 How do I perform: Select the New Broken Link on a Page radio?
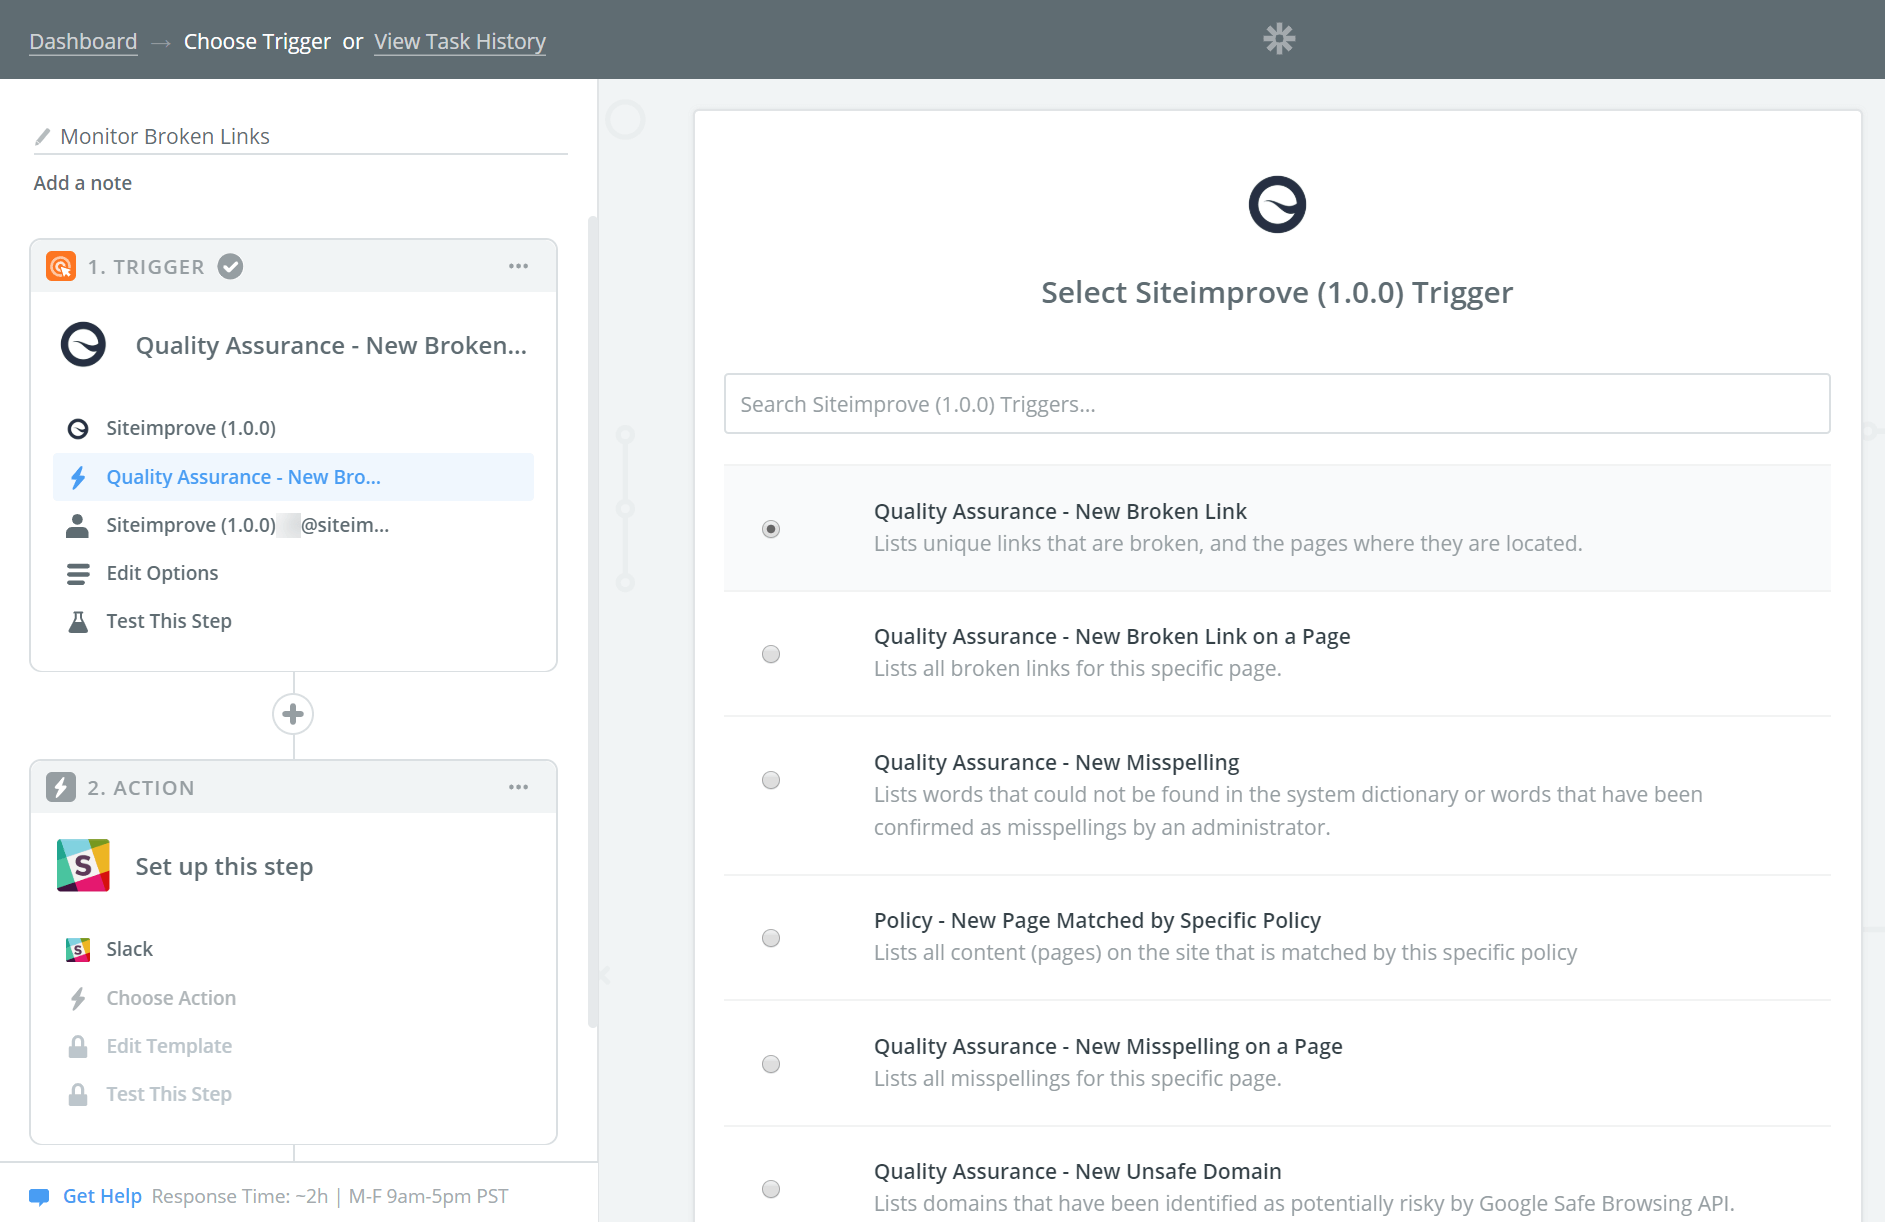tap(771, 654)
